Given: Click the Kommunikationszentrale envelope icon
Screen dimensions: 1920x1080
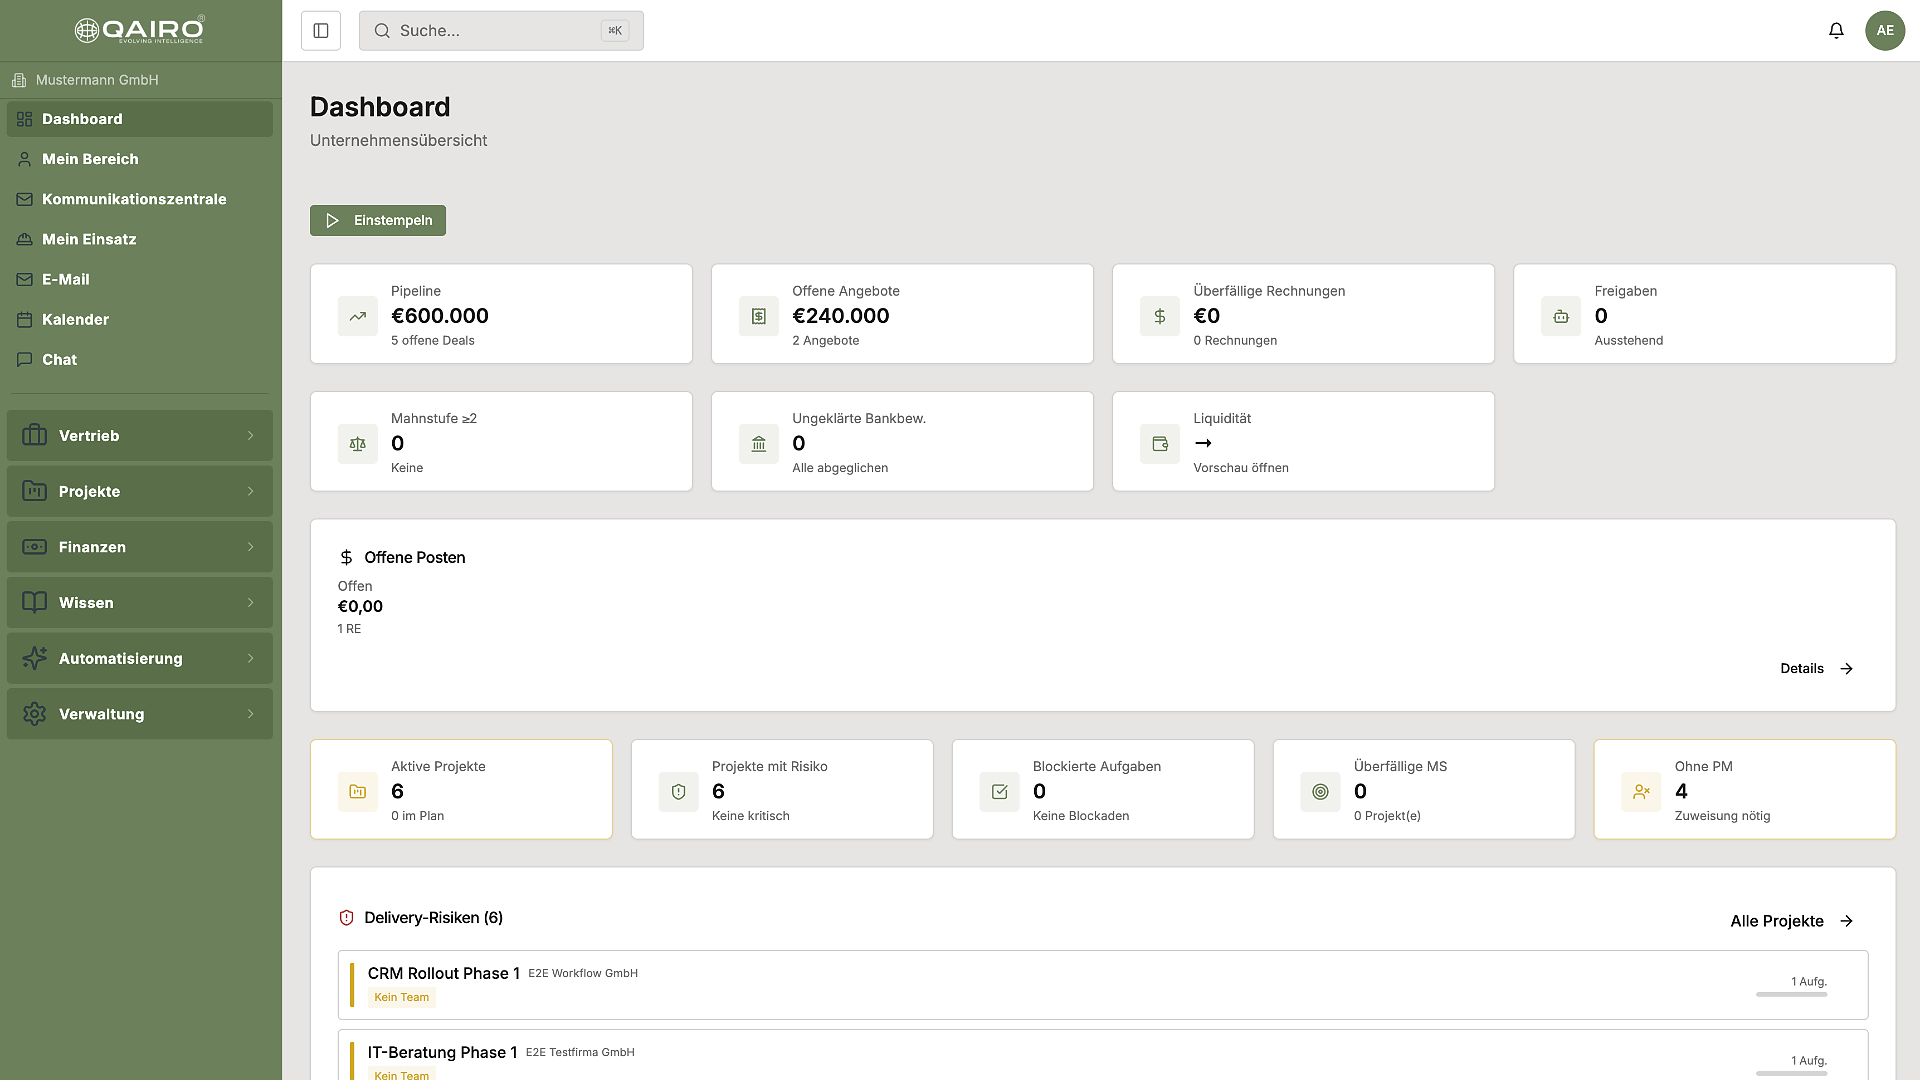Looking at the screenshot, I should [x=23, y=199].
